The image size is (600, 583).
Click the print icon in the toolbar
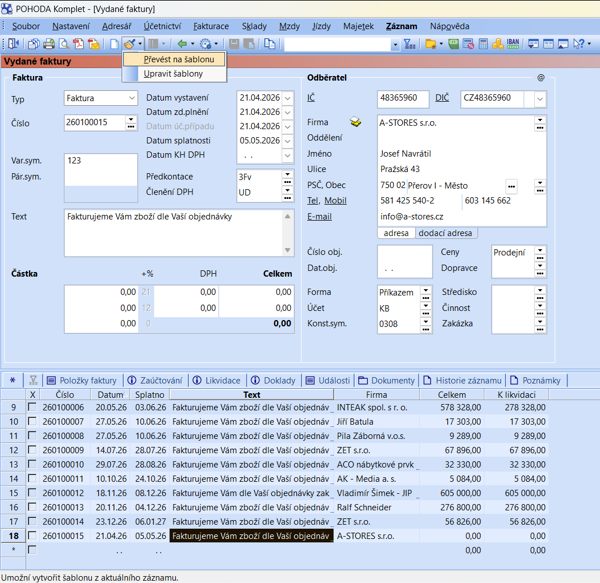click(48, 44)
